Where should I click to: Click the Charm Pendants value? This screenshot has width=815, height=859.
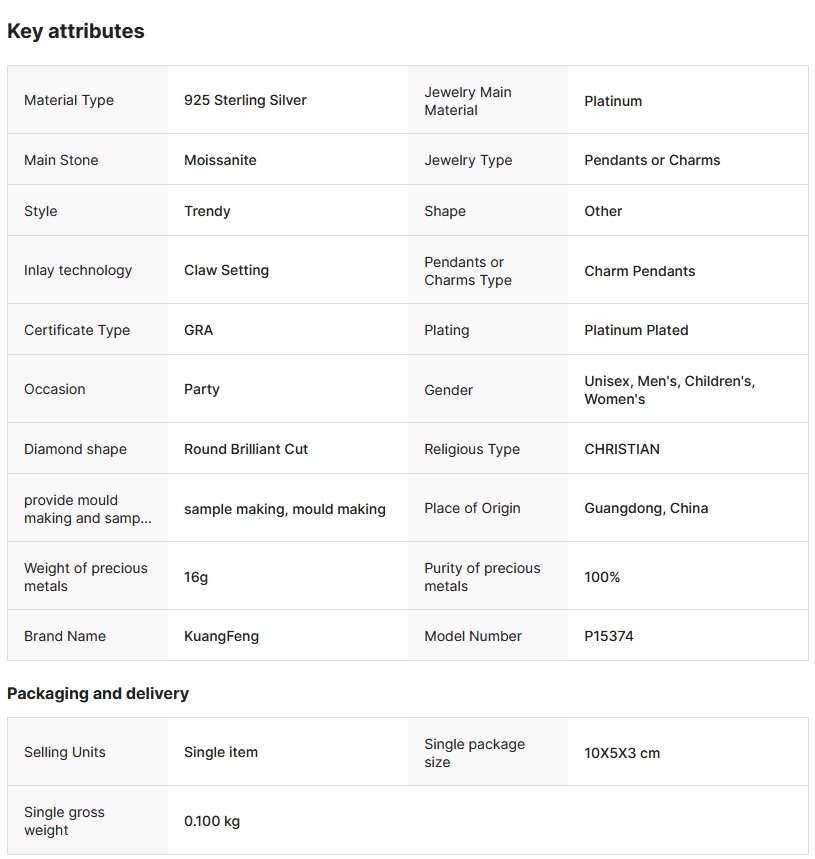click(x=640, y=271)
